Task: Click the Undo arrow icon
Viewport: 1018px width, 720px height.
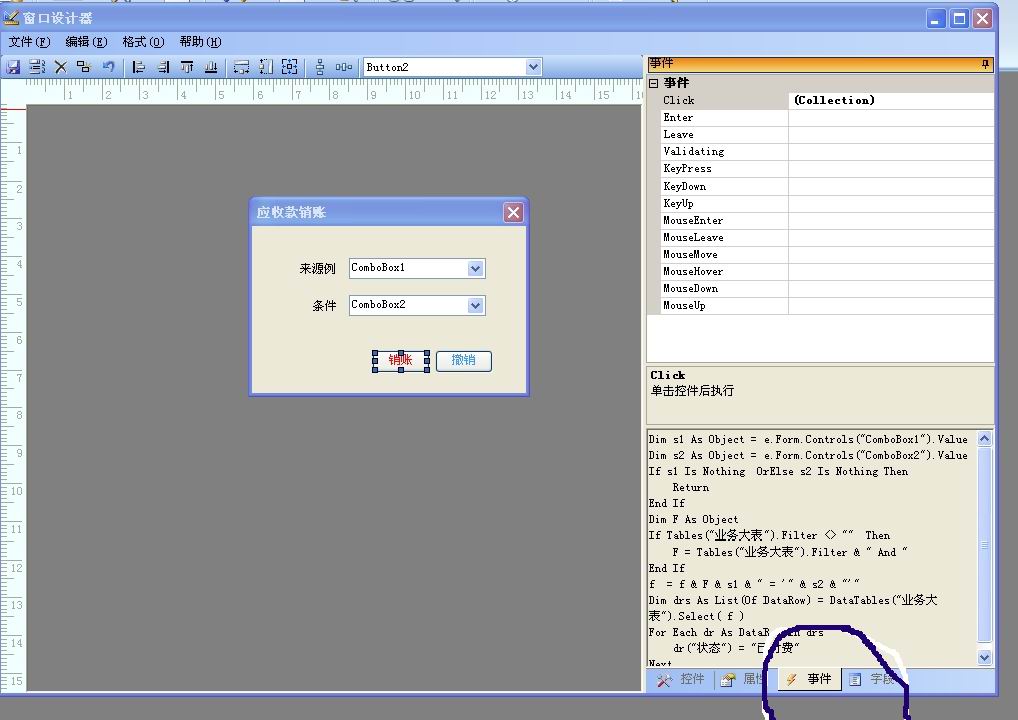Action: click(x=108, y=67)
